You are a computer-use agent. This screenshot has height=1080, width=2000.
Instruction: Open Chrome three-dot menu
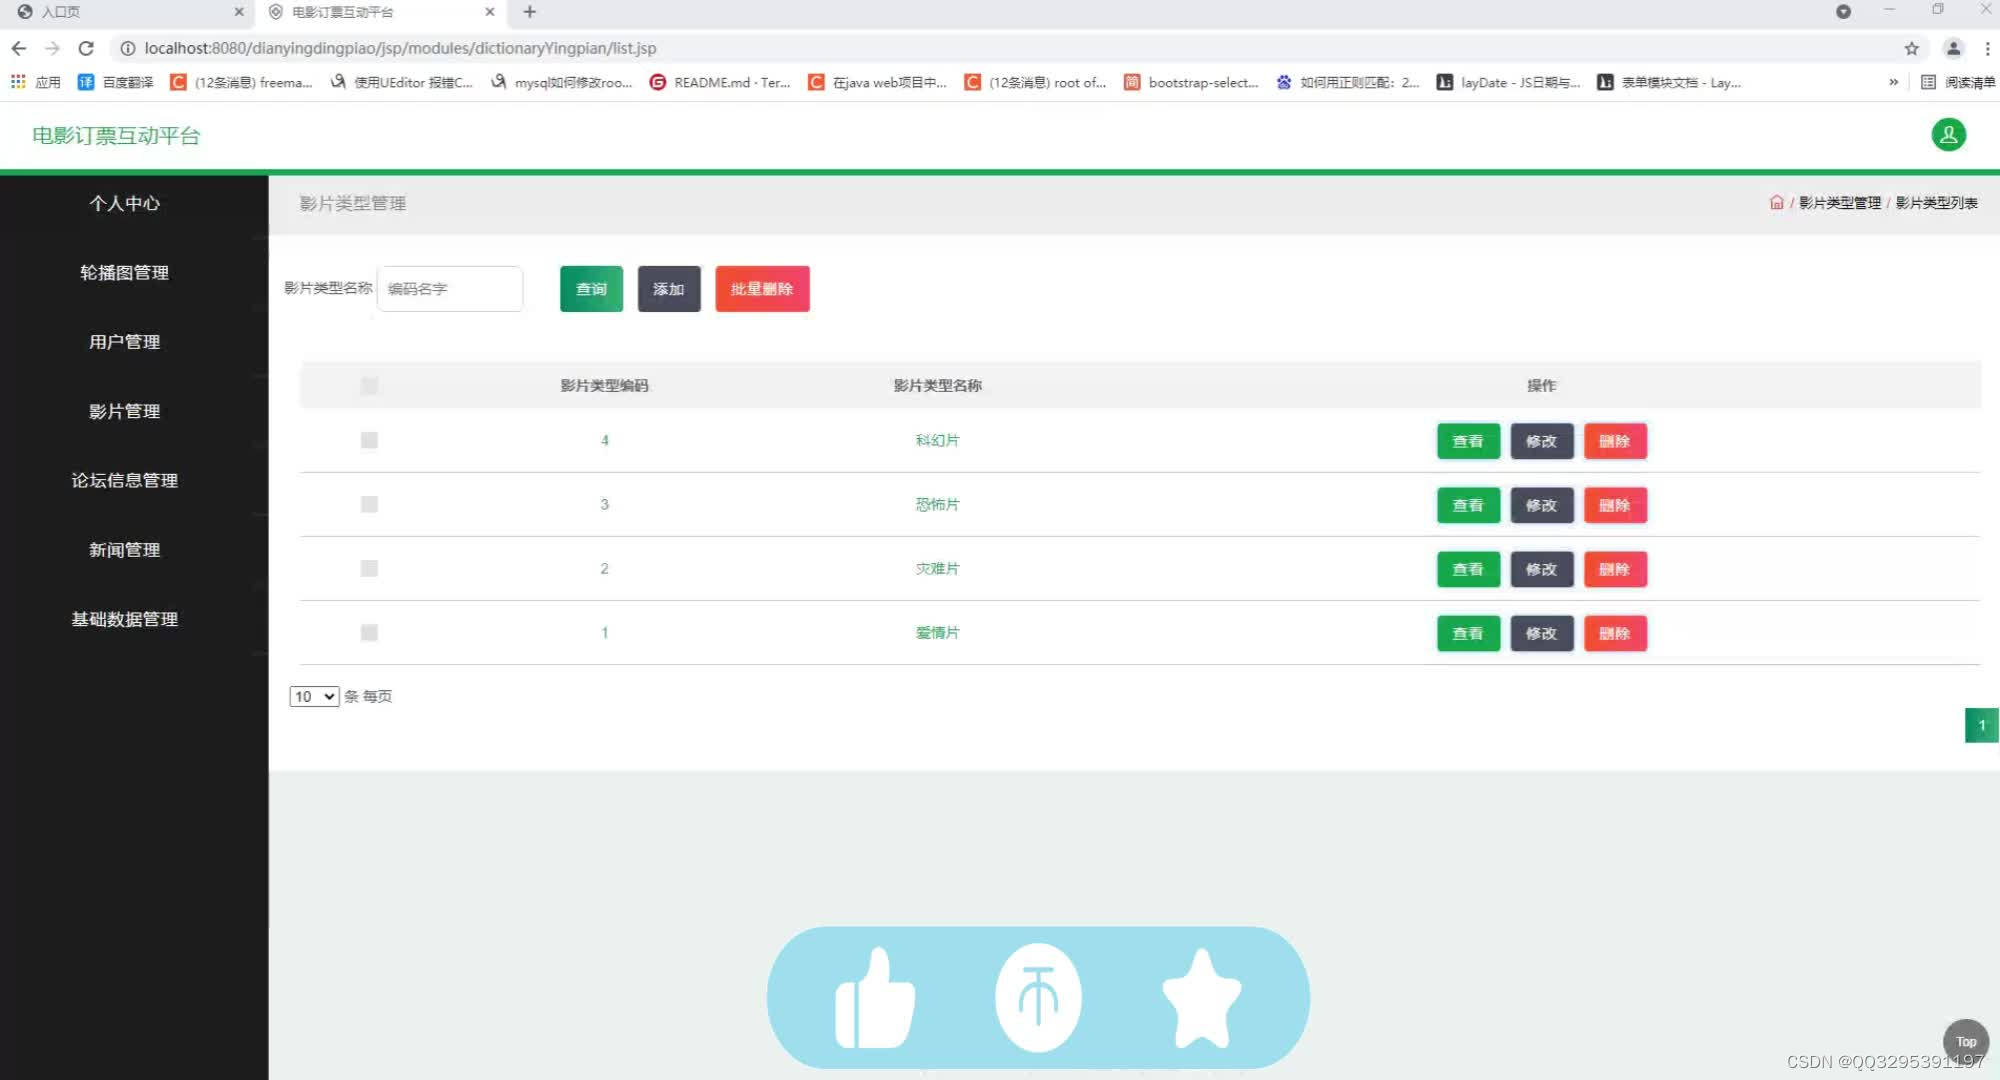[1987, 48]
